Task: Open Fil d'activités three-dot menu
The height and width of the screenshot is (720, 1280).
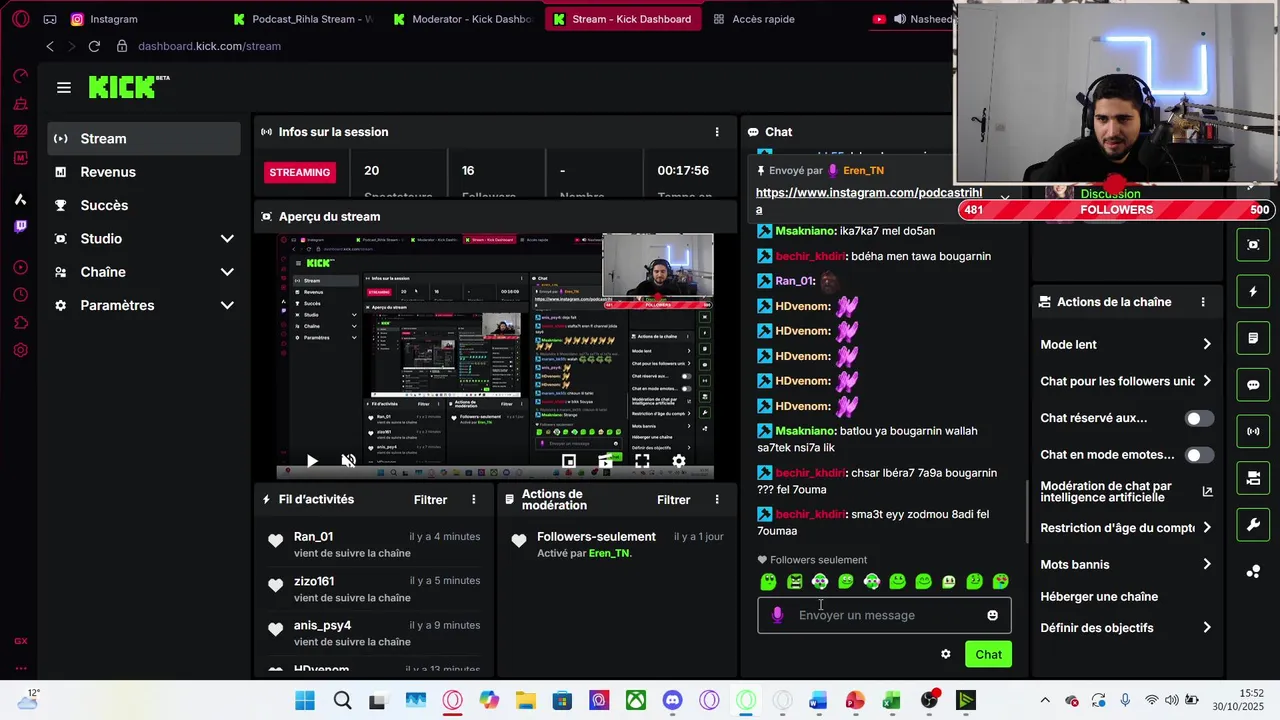Action: 474,499
